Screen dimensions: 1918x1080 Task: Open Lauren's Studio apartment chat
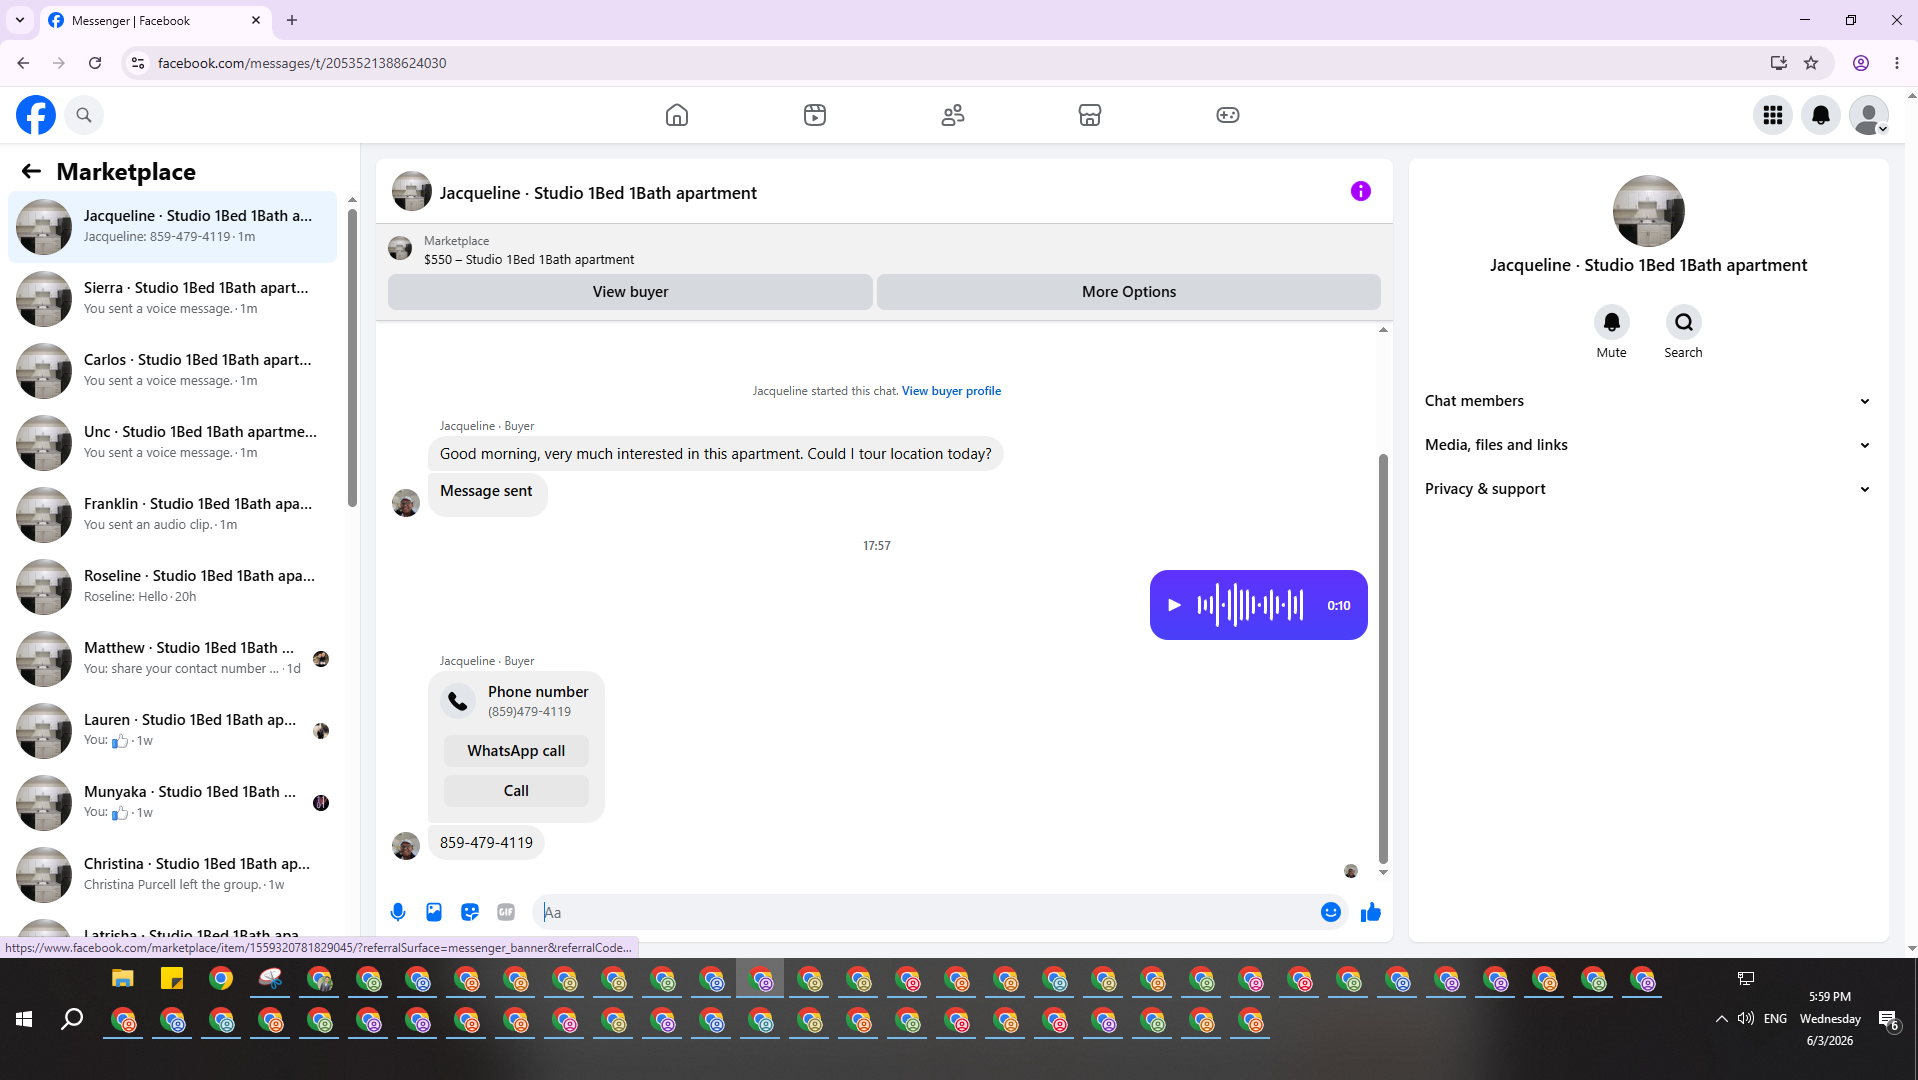(173, 730)
